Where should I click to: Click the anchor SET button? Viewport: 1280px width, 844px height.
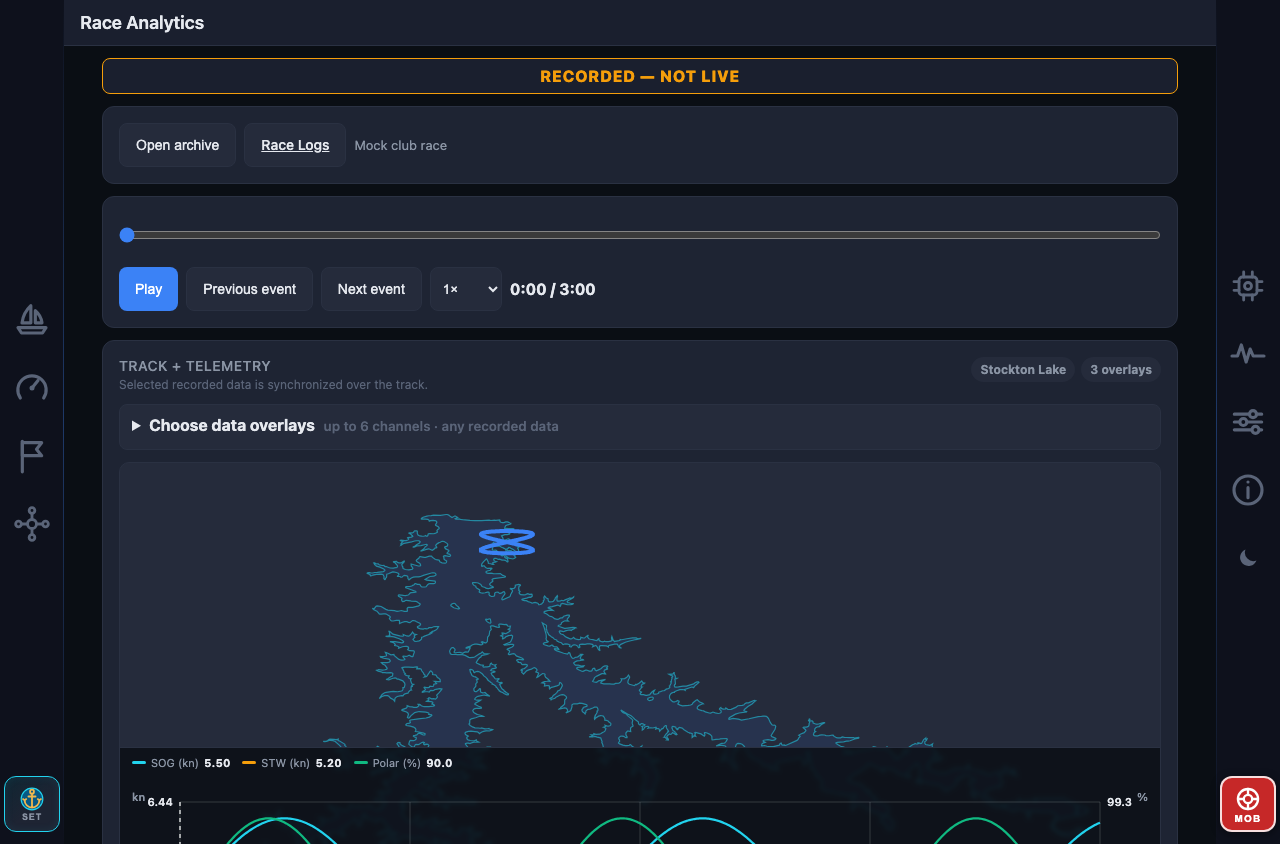(32, 804)
